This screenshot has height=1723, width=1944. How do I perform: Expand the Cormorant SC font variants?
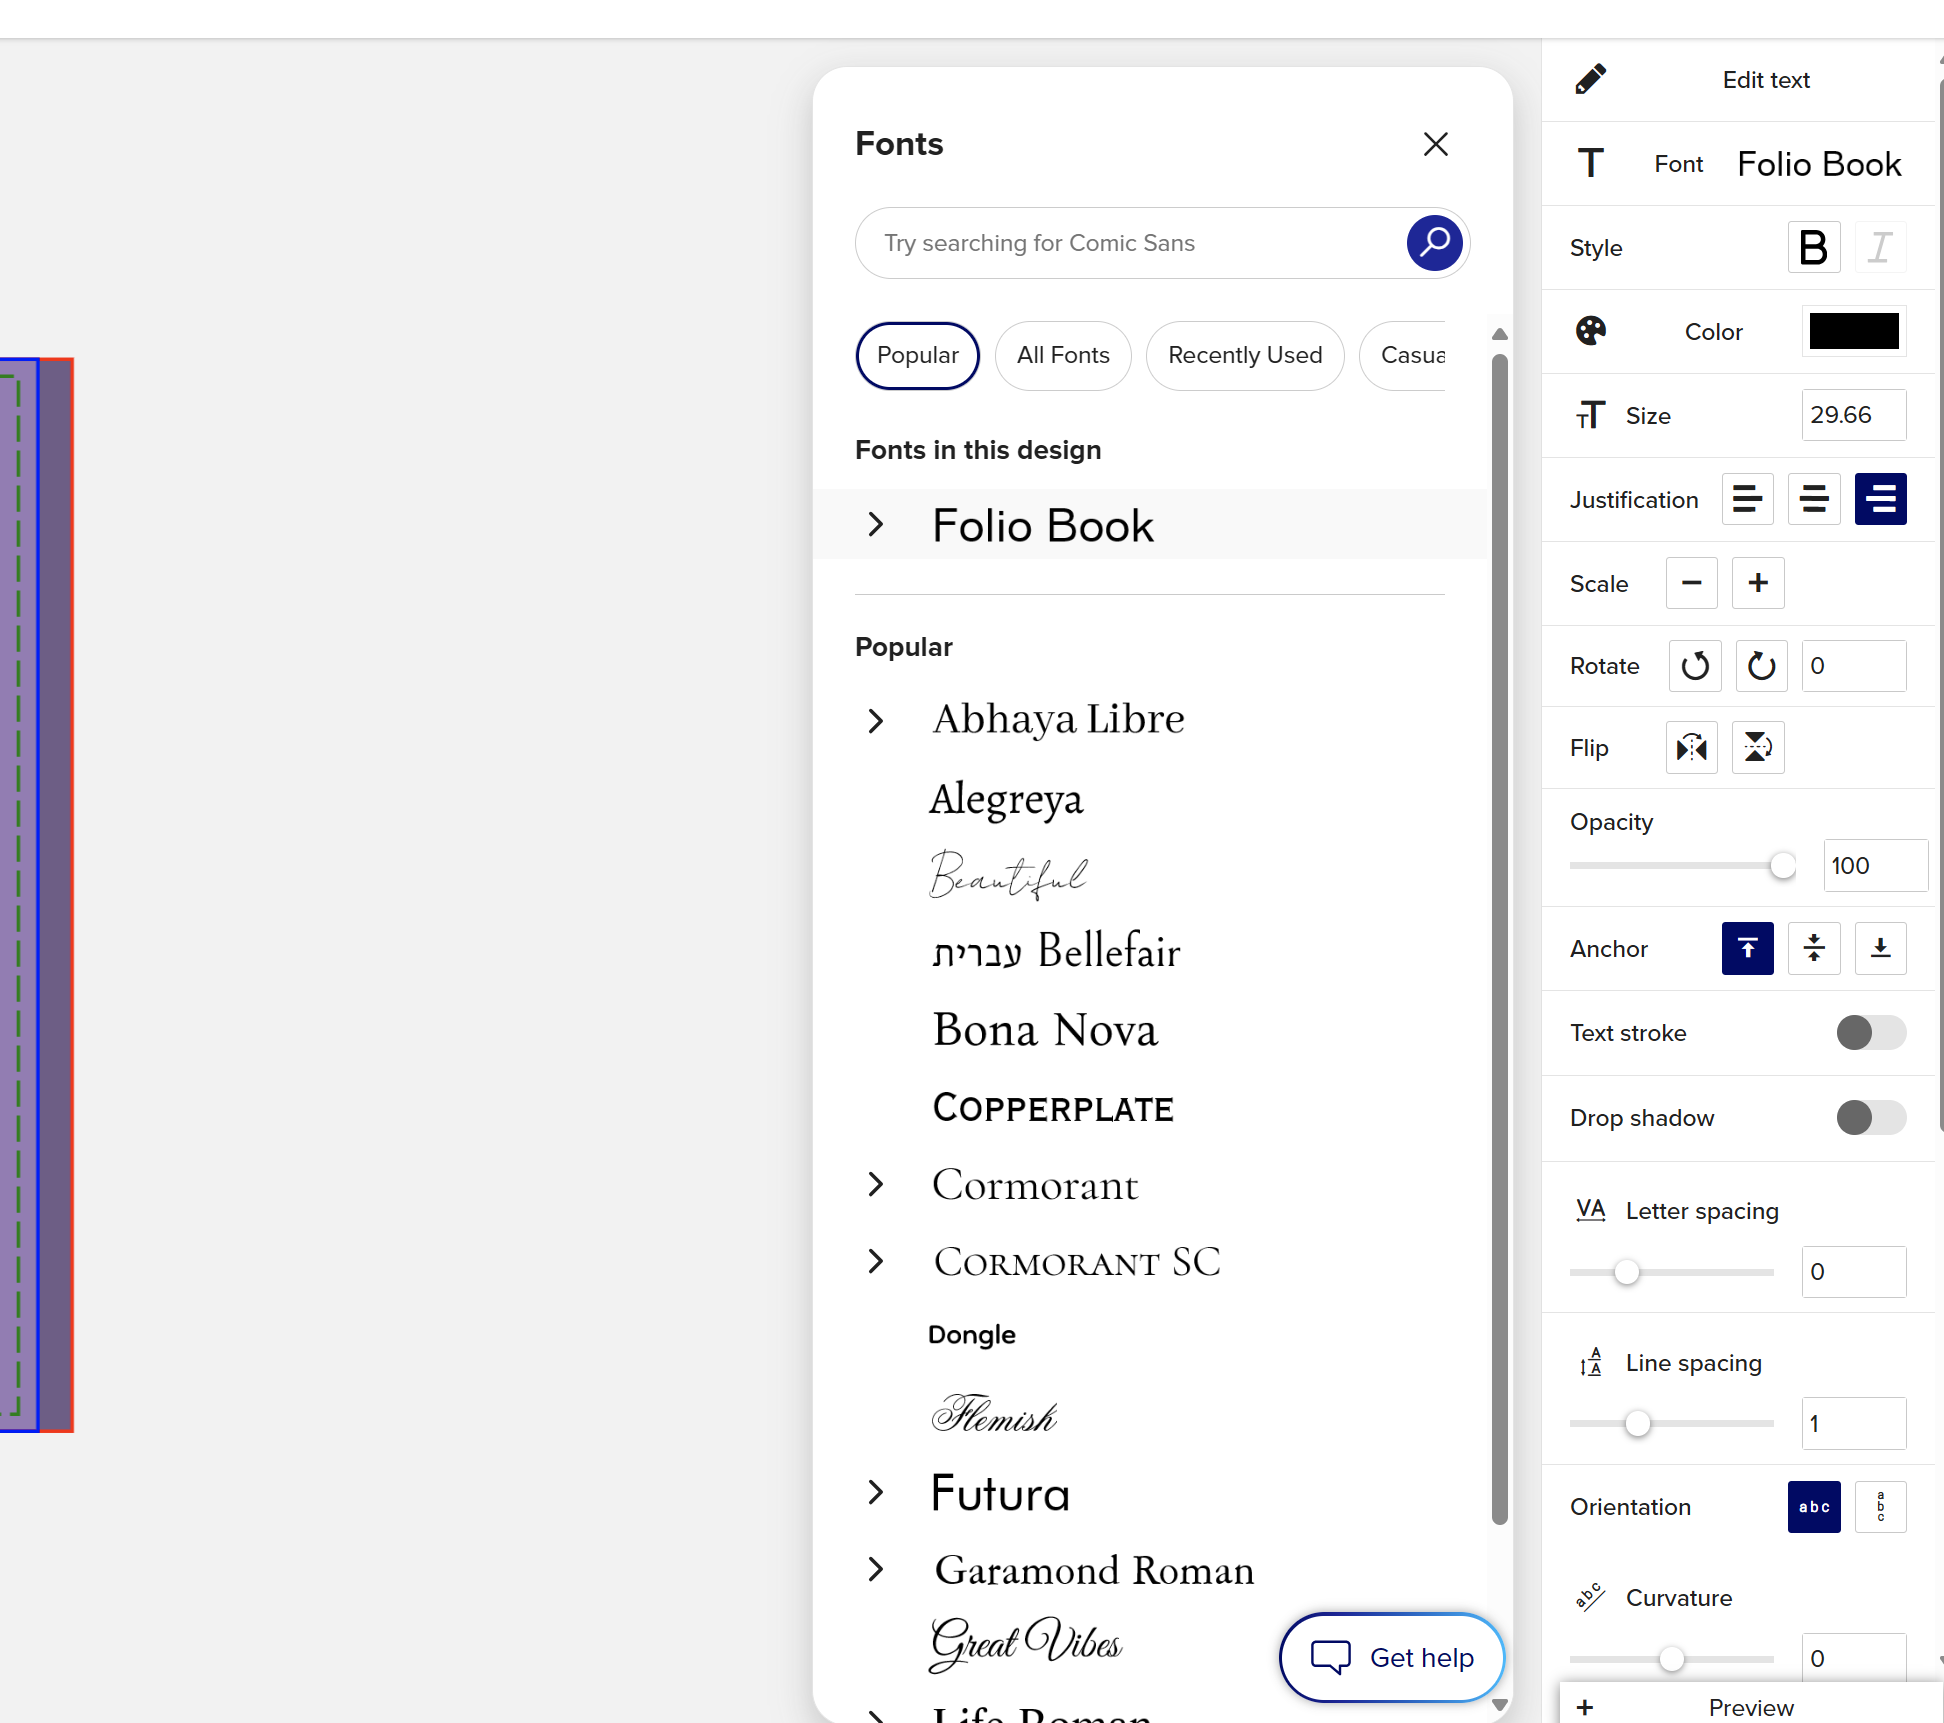[x=876, y=1262]
